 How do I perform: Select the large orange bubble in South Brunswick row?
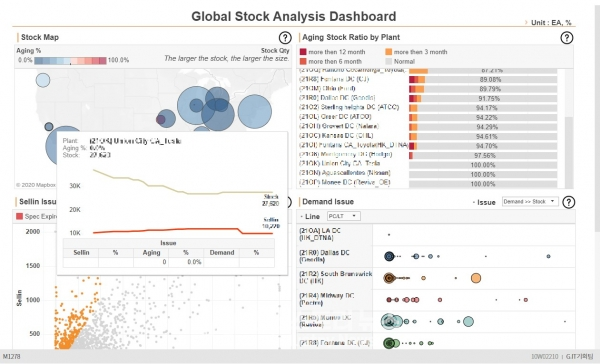click(476, 278)
